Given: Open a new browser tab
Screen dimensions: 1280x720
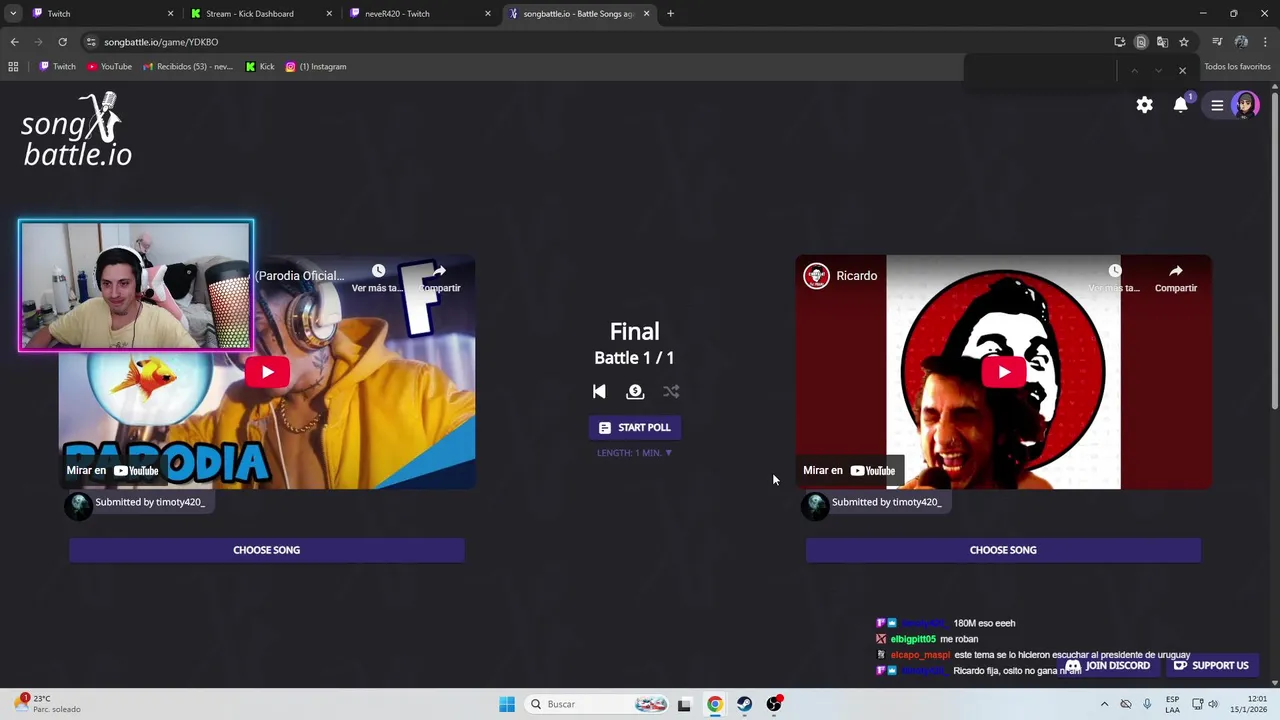Looking at the screenshot, I should 670,14.
